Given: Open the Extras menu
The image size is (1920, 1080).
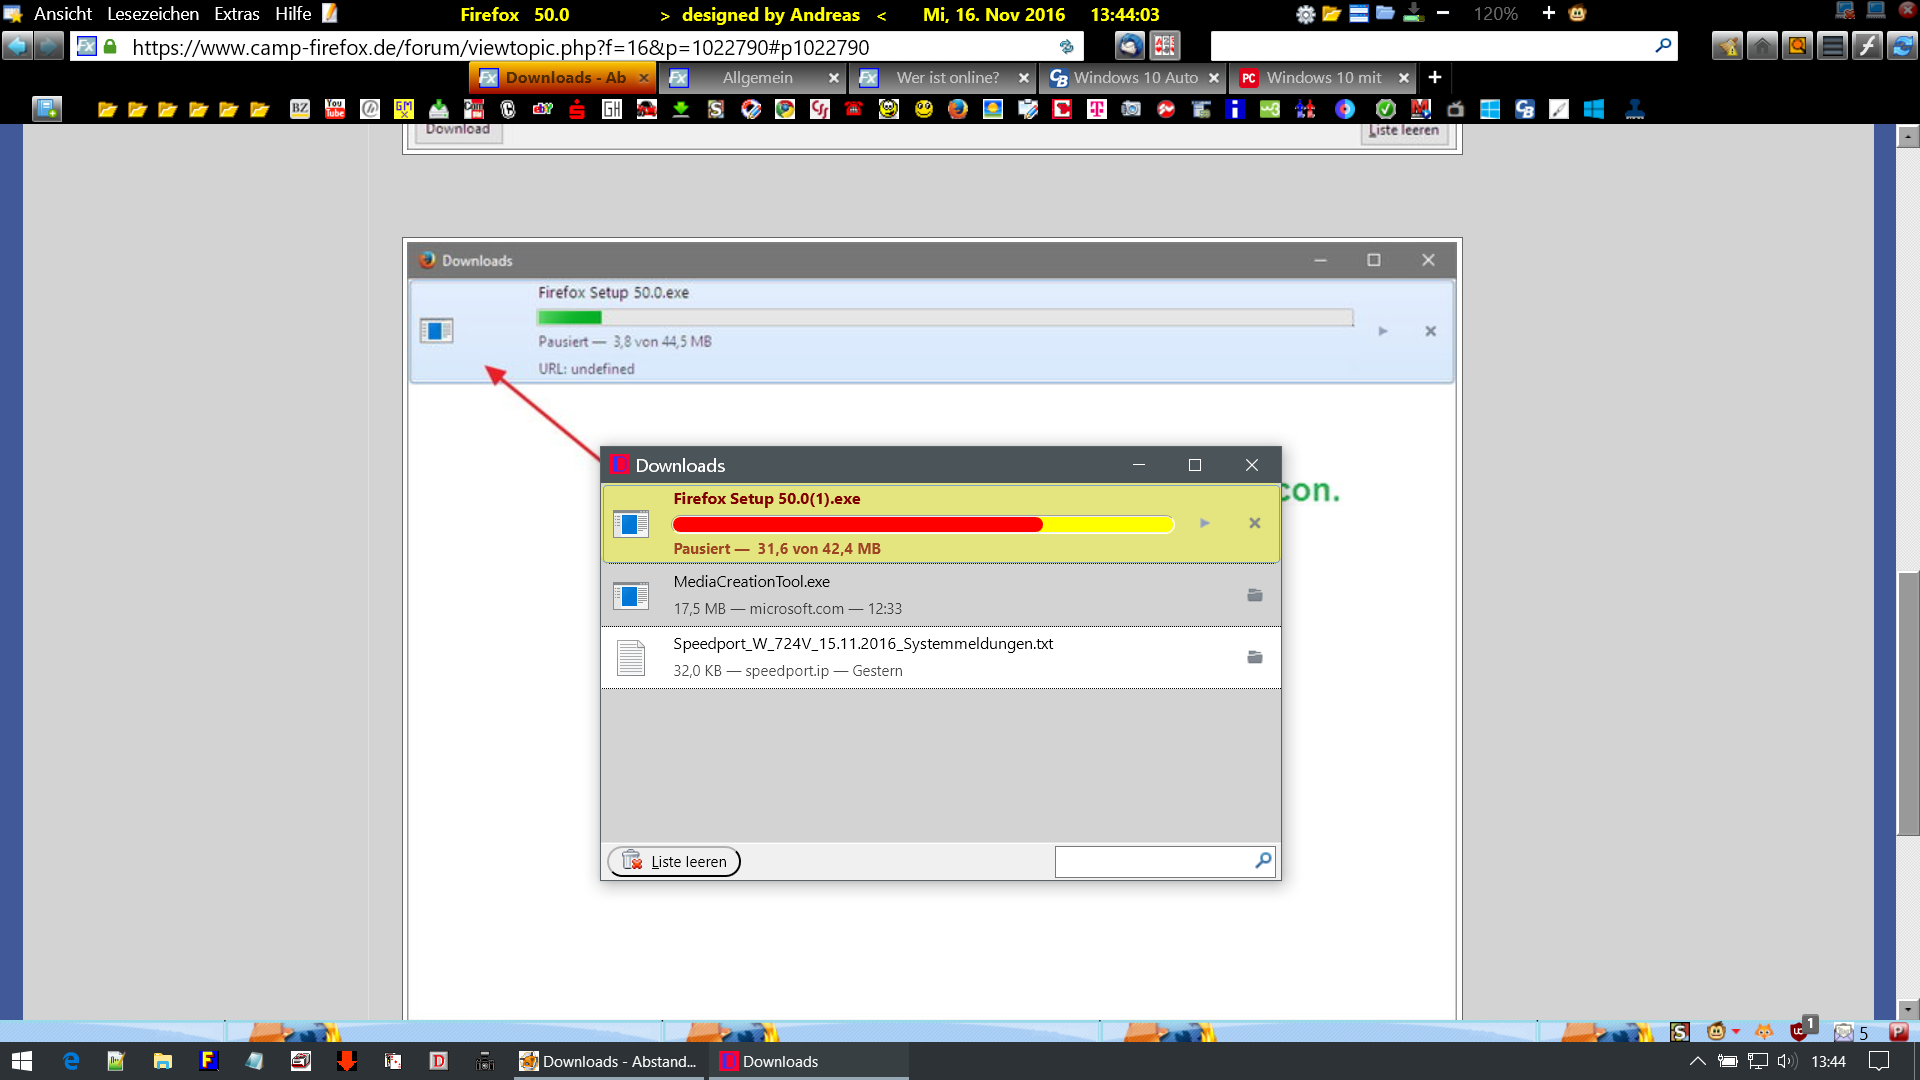Looking at the screenshot, I should (x=236, y=14).
